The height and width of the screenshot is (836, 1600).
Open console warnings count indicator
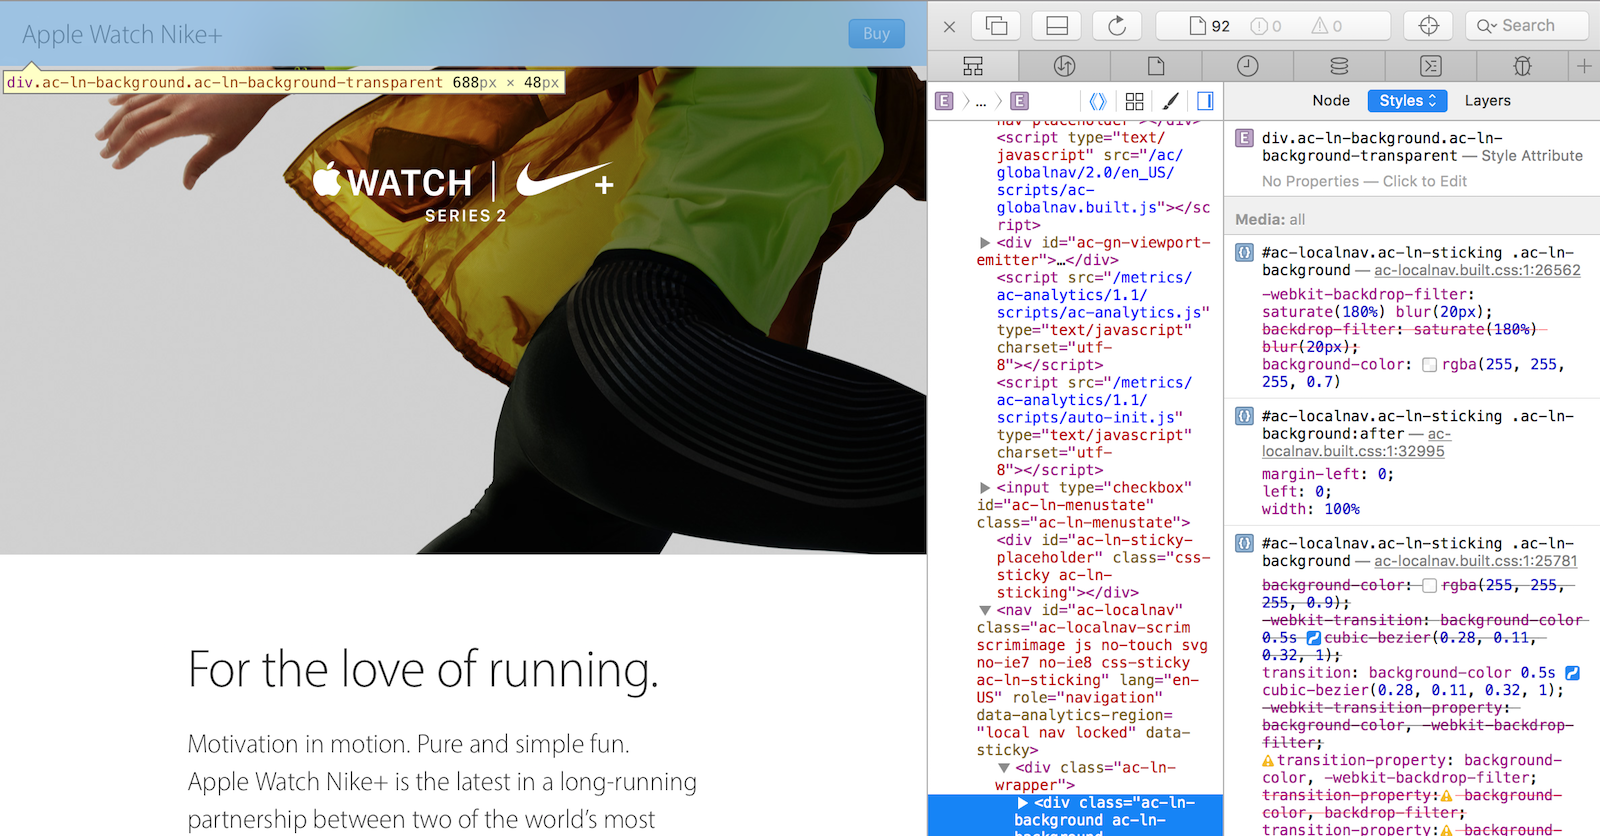point(1327,26)
